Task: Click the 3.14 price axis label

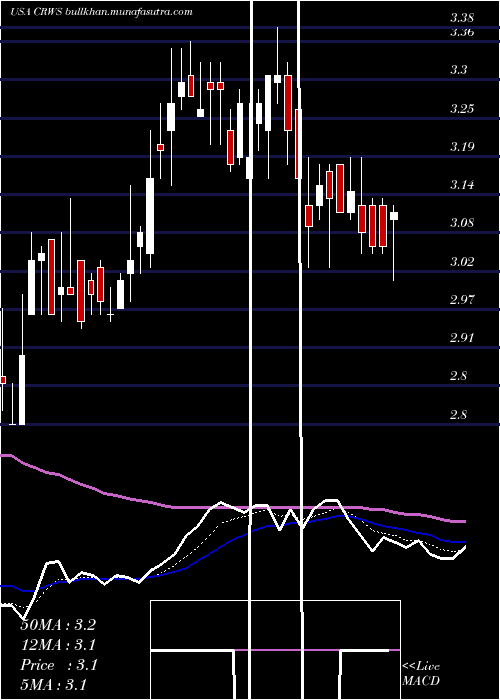Action: [x=462, y=184]
